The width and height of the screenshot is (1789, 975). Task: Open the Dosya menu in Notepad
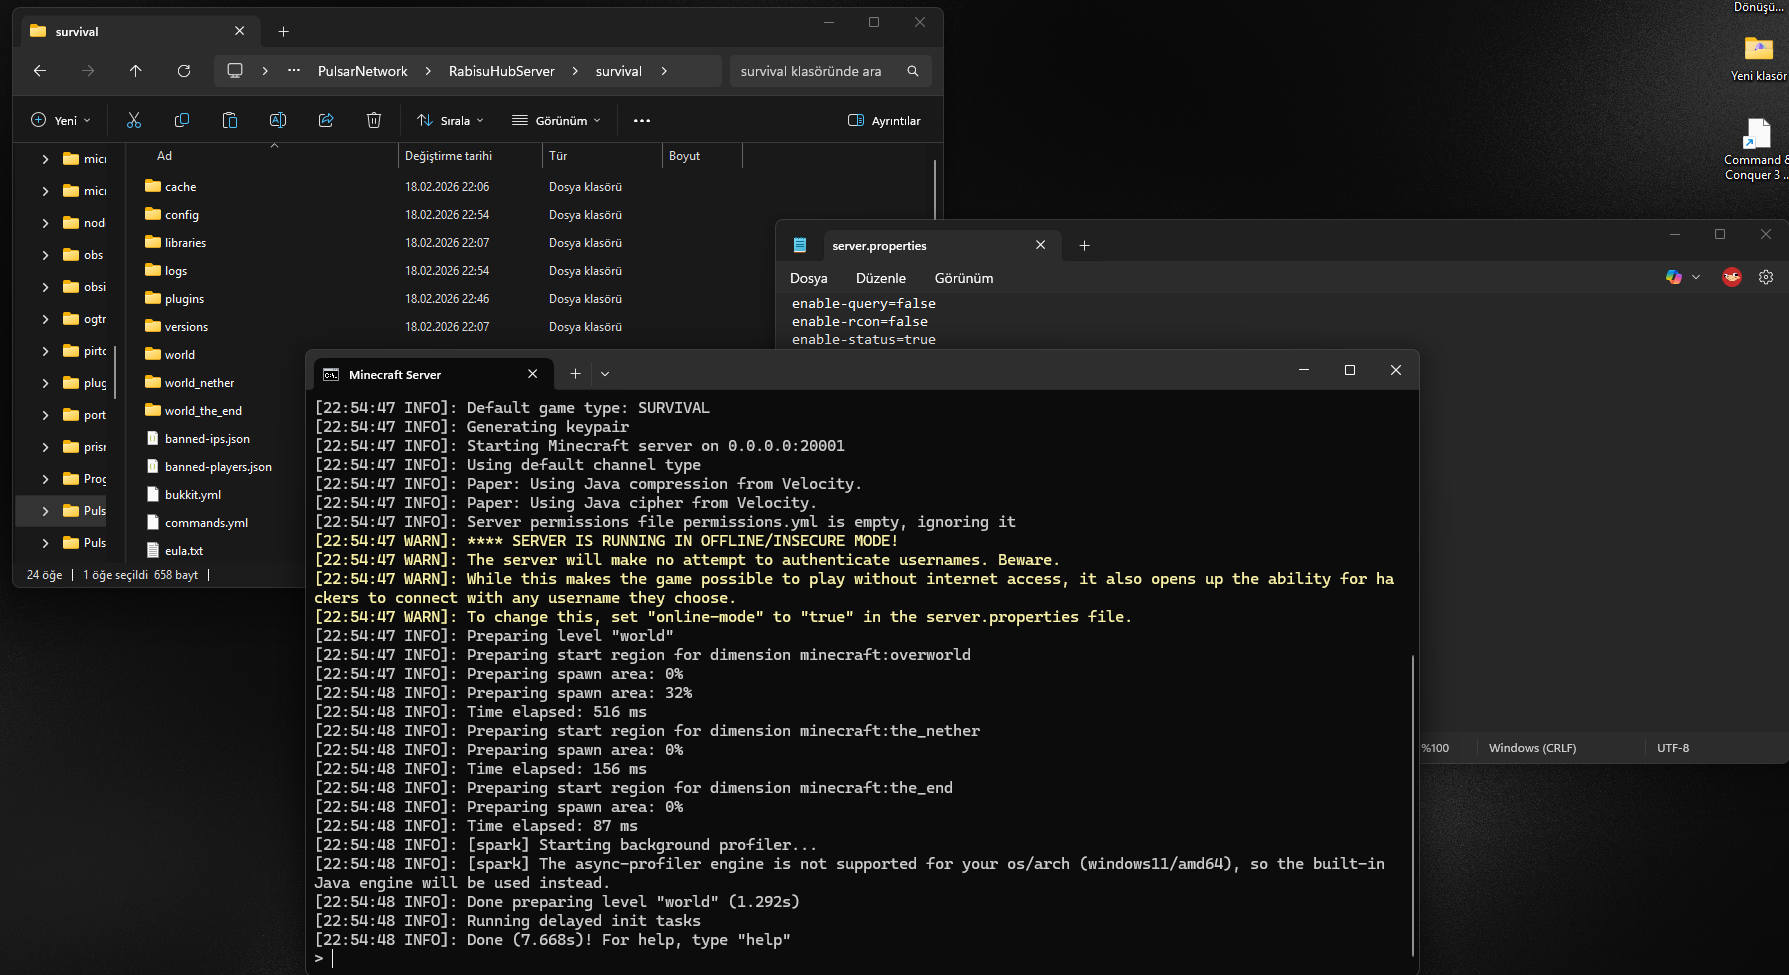tap(808, 279)
